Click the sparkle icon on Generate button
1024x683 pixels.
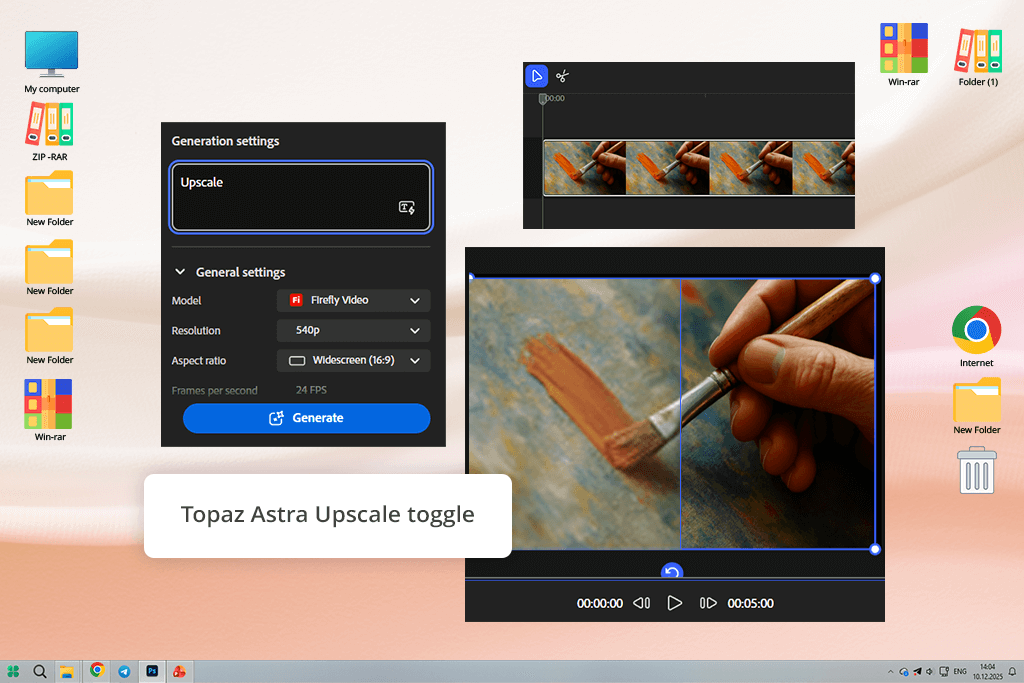coord(276,418)
